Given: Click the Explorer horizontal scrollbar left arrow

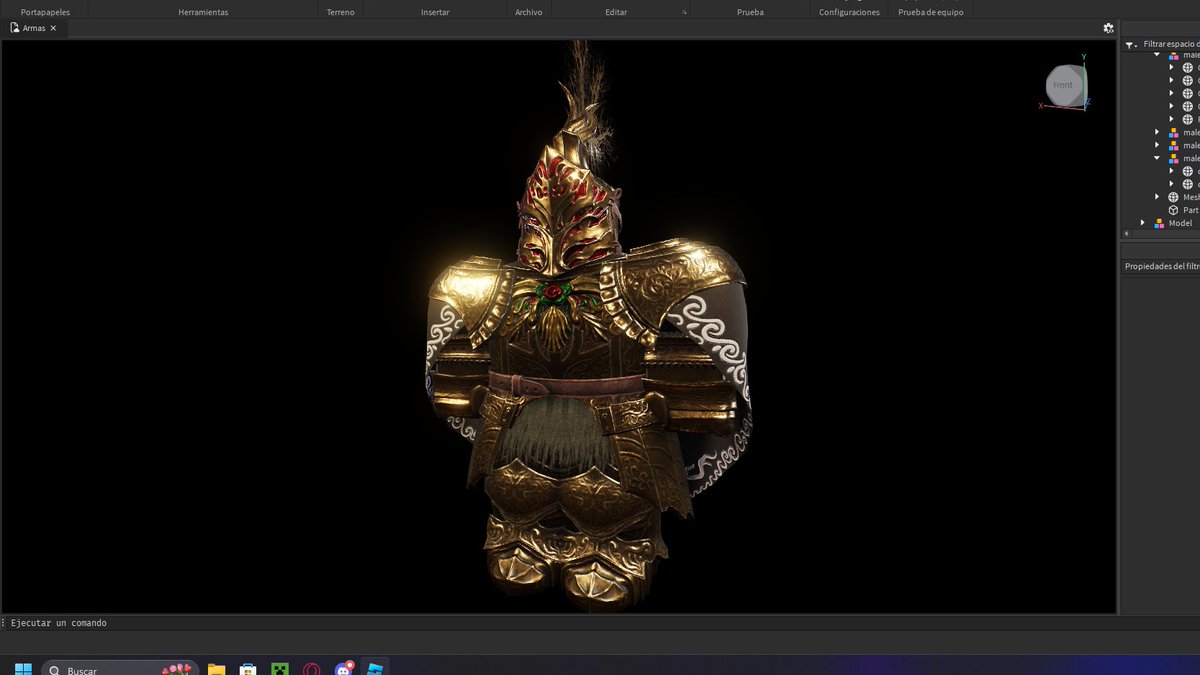Looking at the screenshot, I should click(1126, 235).
